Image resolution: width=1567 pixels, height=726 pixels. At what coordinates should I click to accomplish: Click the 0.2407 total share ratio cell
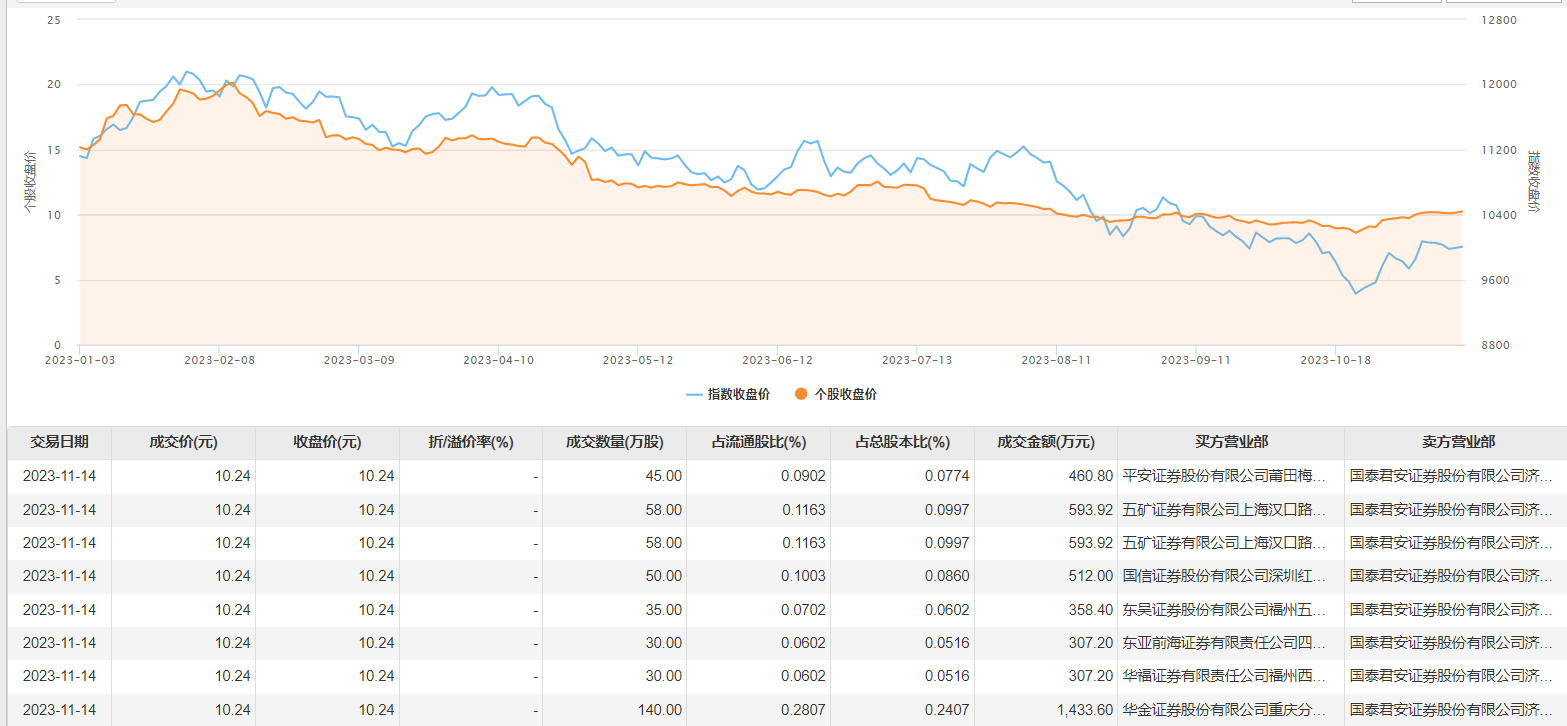click(x=903, y=709)
